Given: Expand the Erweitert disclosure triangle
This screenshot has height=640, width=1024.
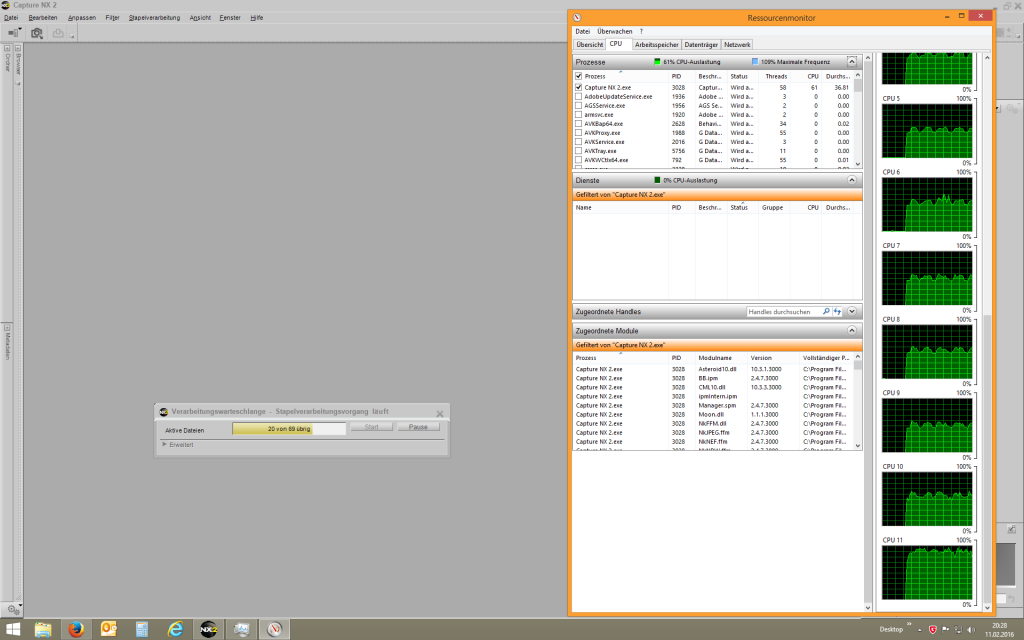Looking at the screenshot, I should (x=164, y=445).
